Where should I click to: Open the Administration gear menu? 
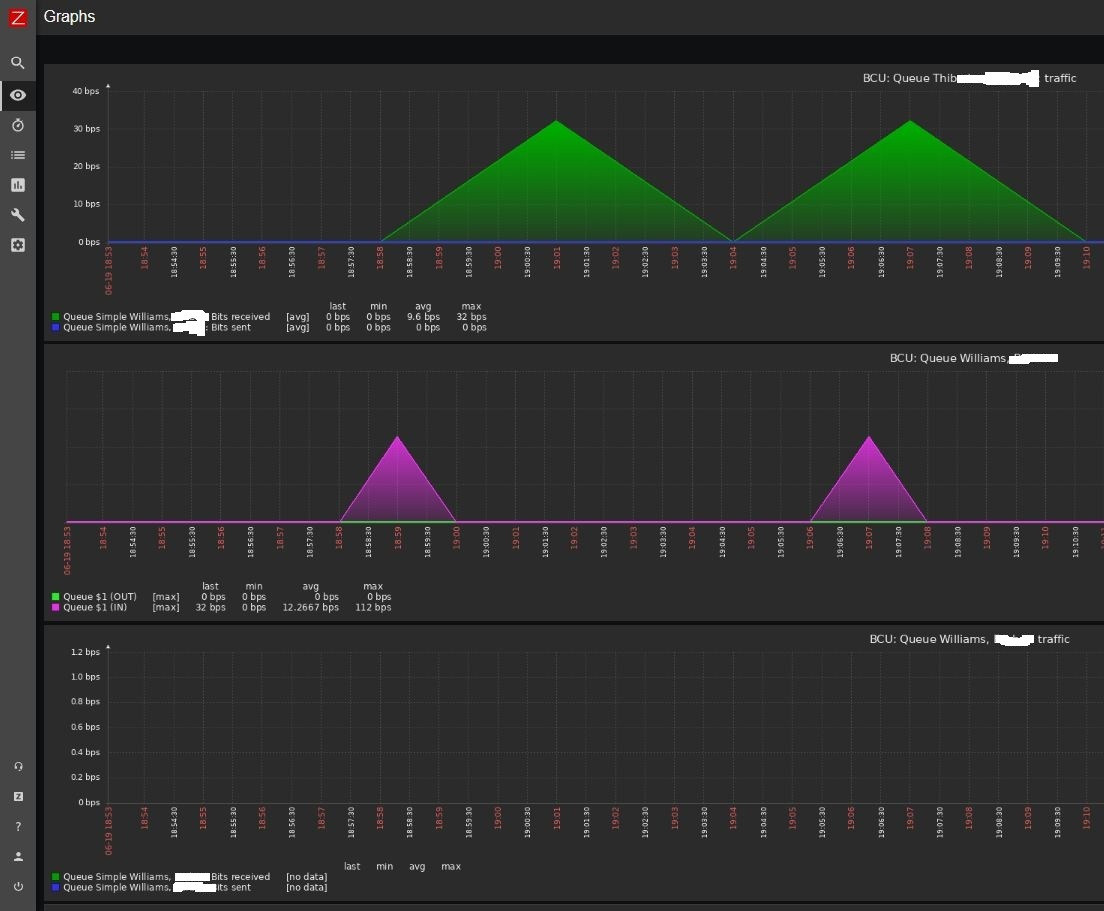coord(18,245)
